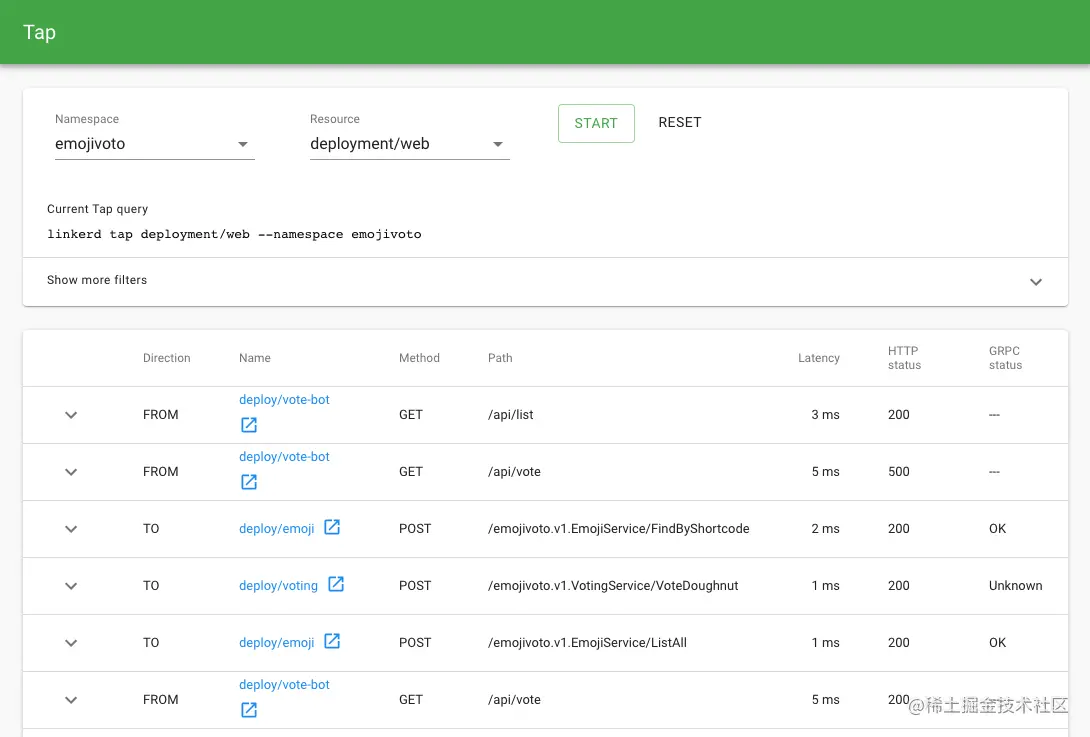
Task: Open deploy/emoji link in ListAll row
Action: click(x=277, y=643)
